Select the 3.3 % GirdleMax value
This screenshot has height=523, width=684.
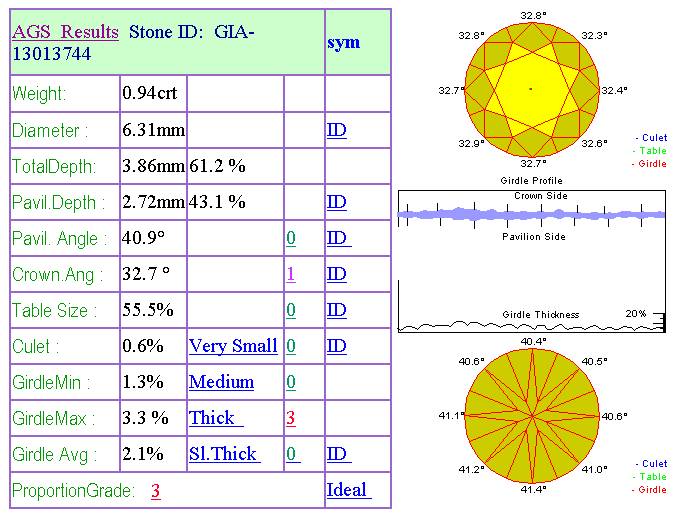pos(145,418)
